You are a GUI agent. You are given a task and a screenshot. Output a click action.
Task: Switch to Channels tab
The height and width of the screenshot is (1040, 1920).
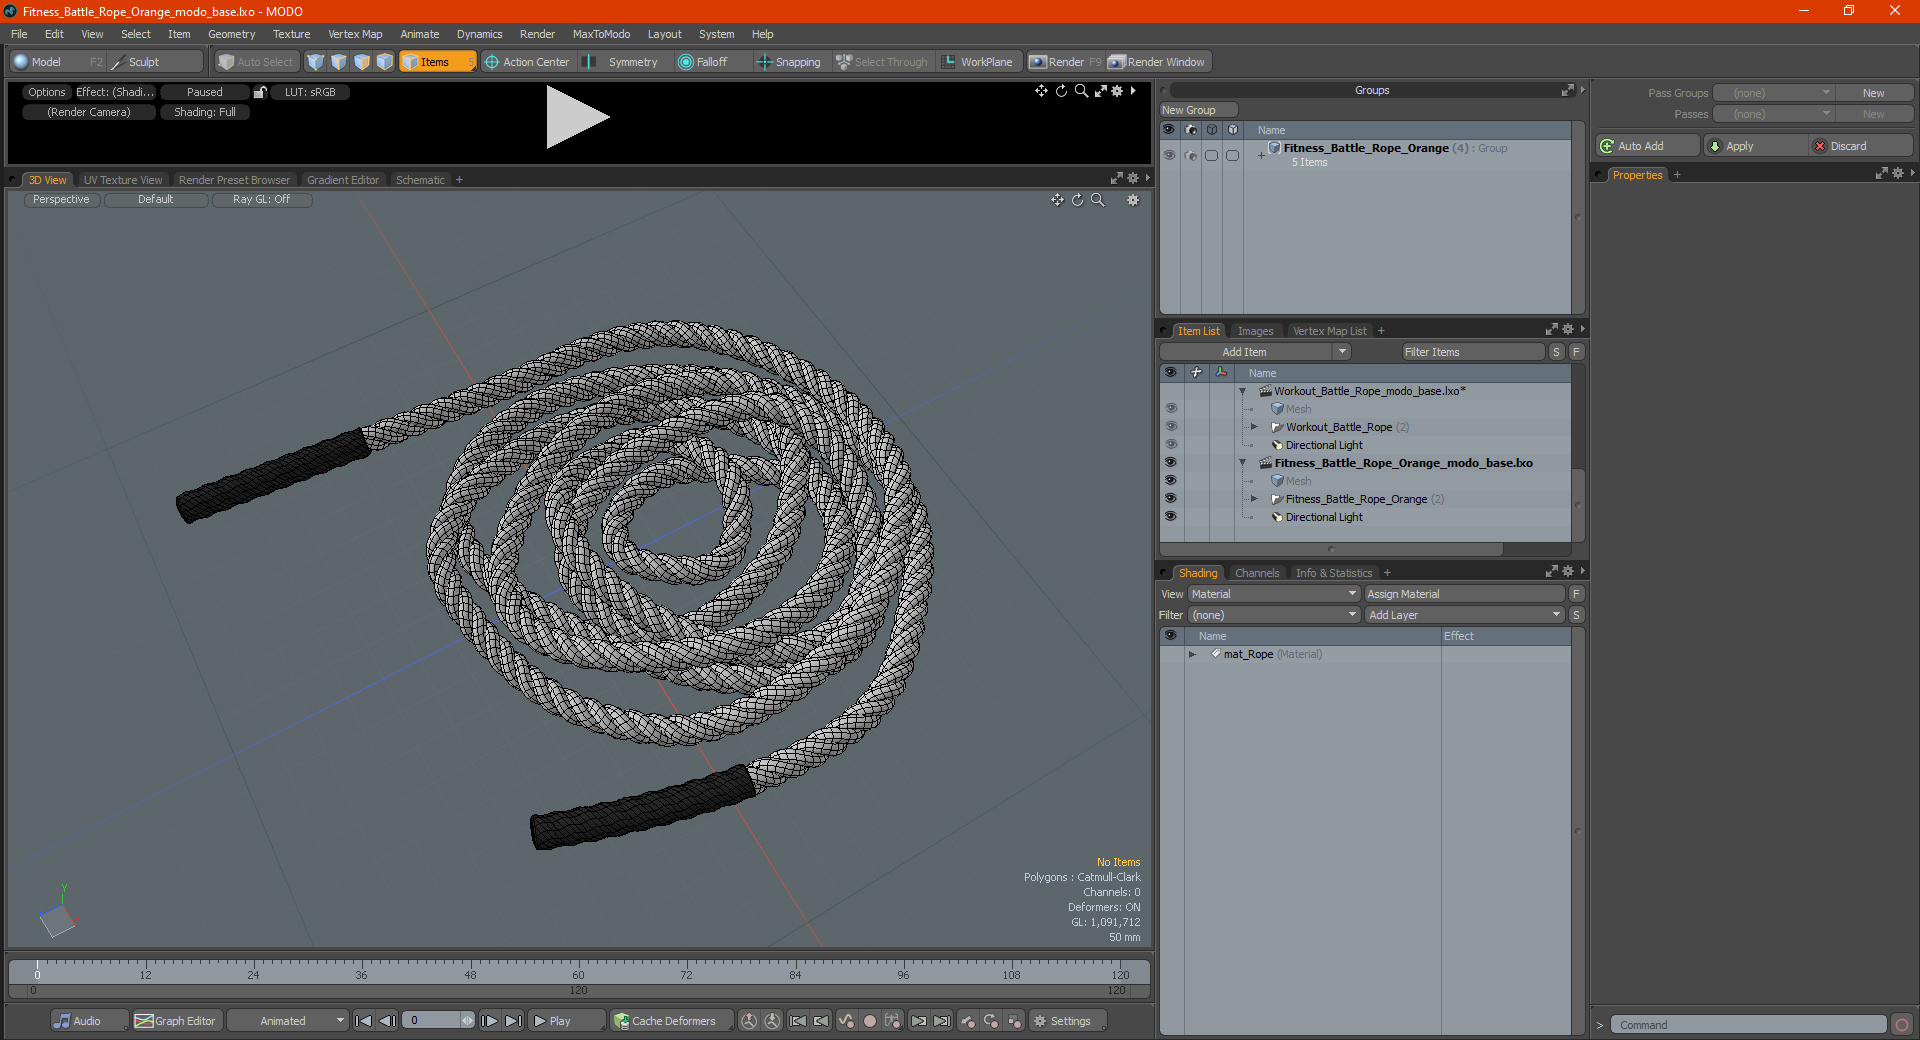pos(1257,573)
